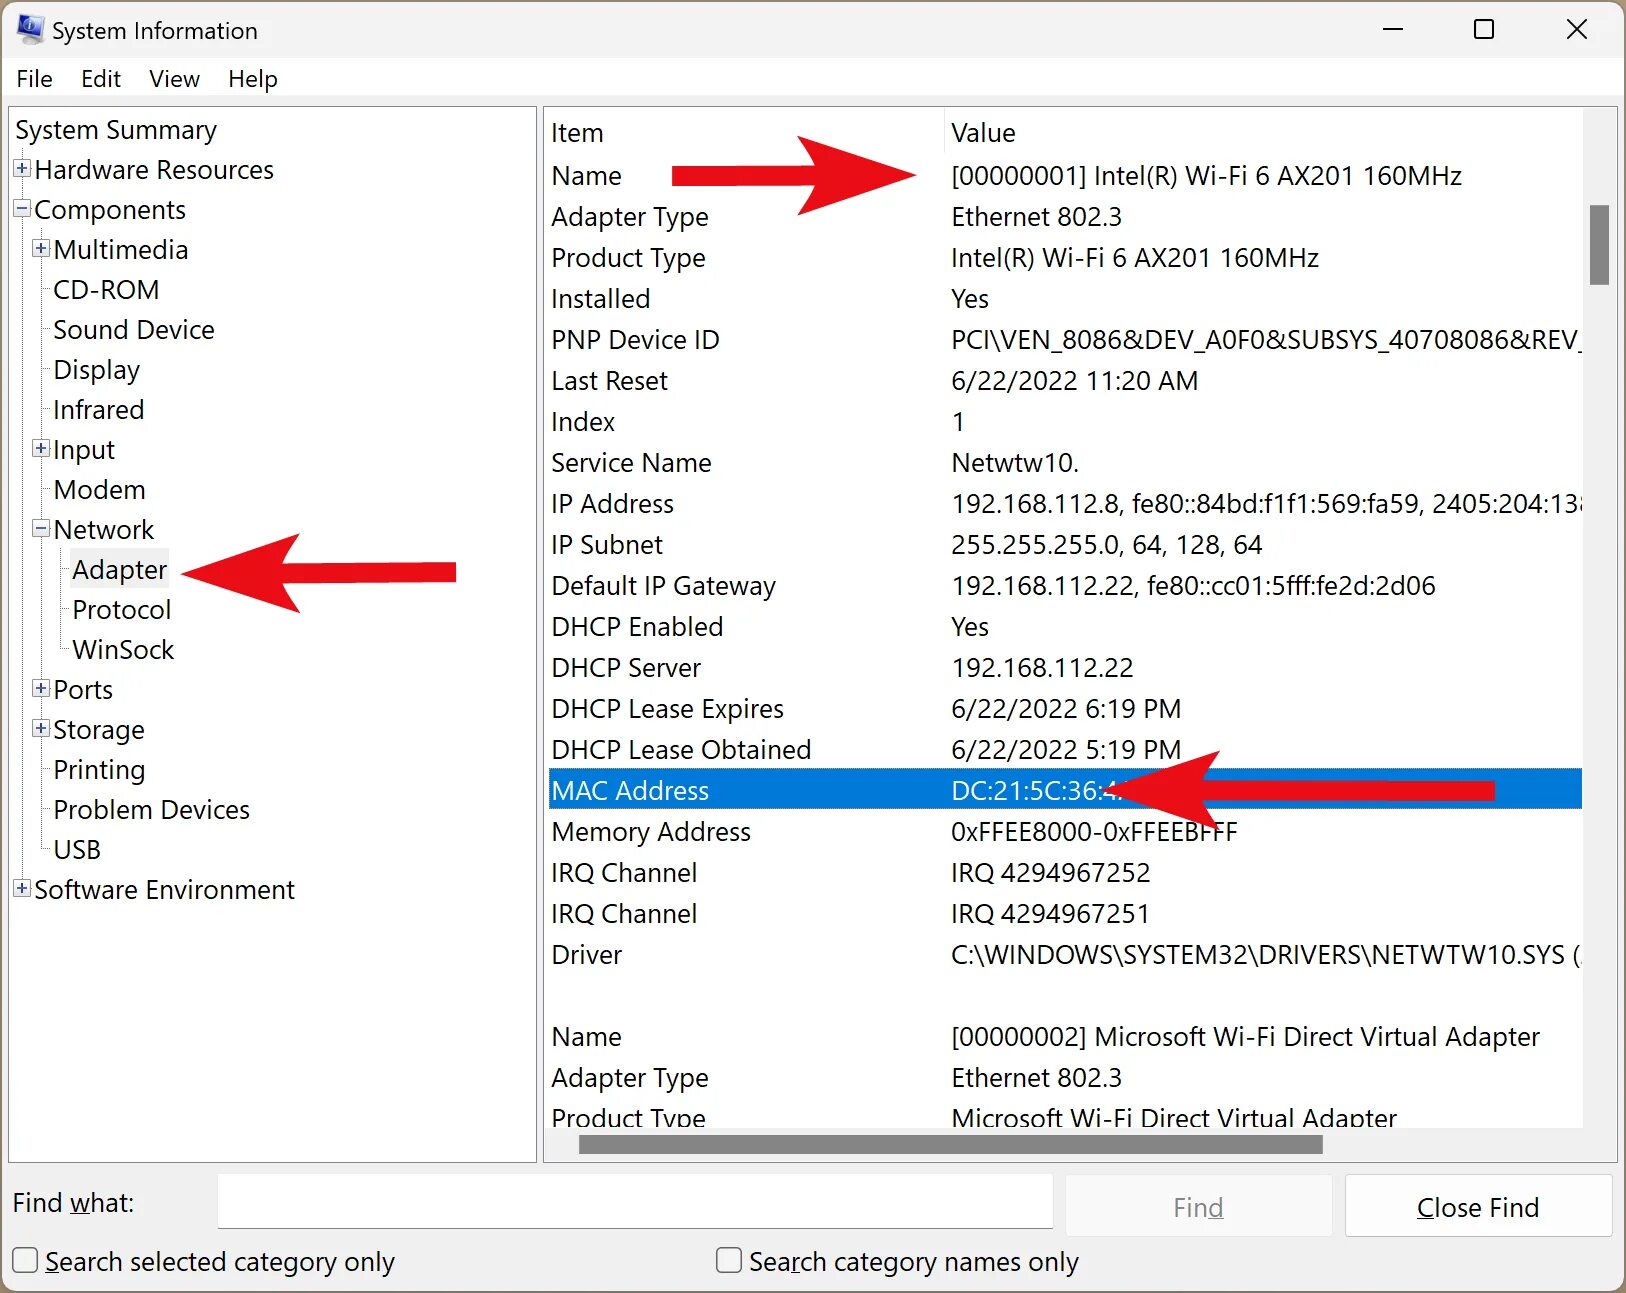Select the Components tree item
Screen dimensions: 1626x1293
(110, 210)
